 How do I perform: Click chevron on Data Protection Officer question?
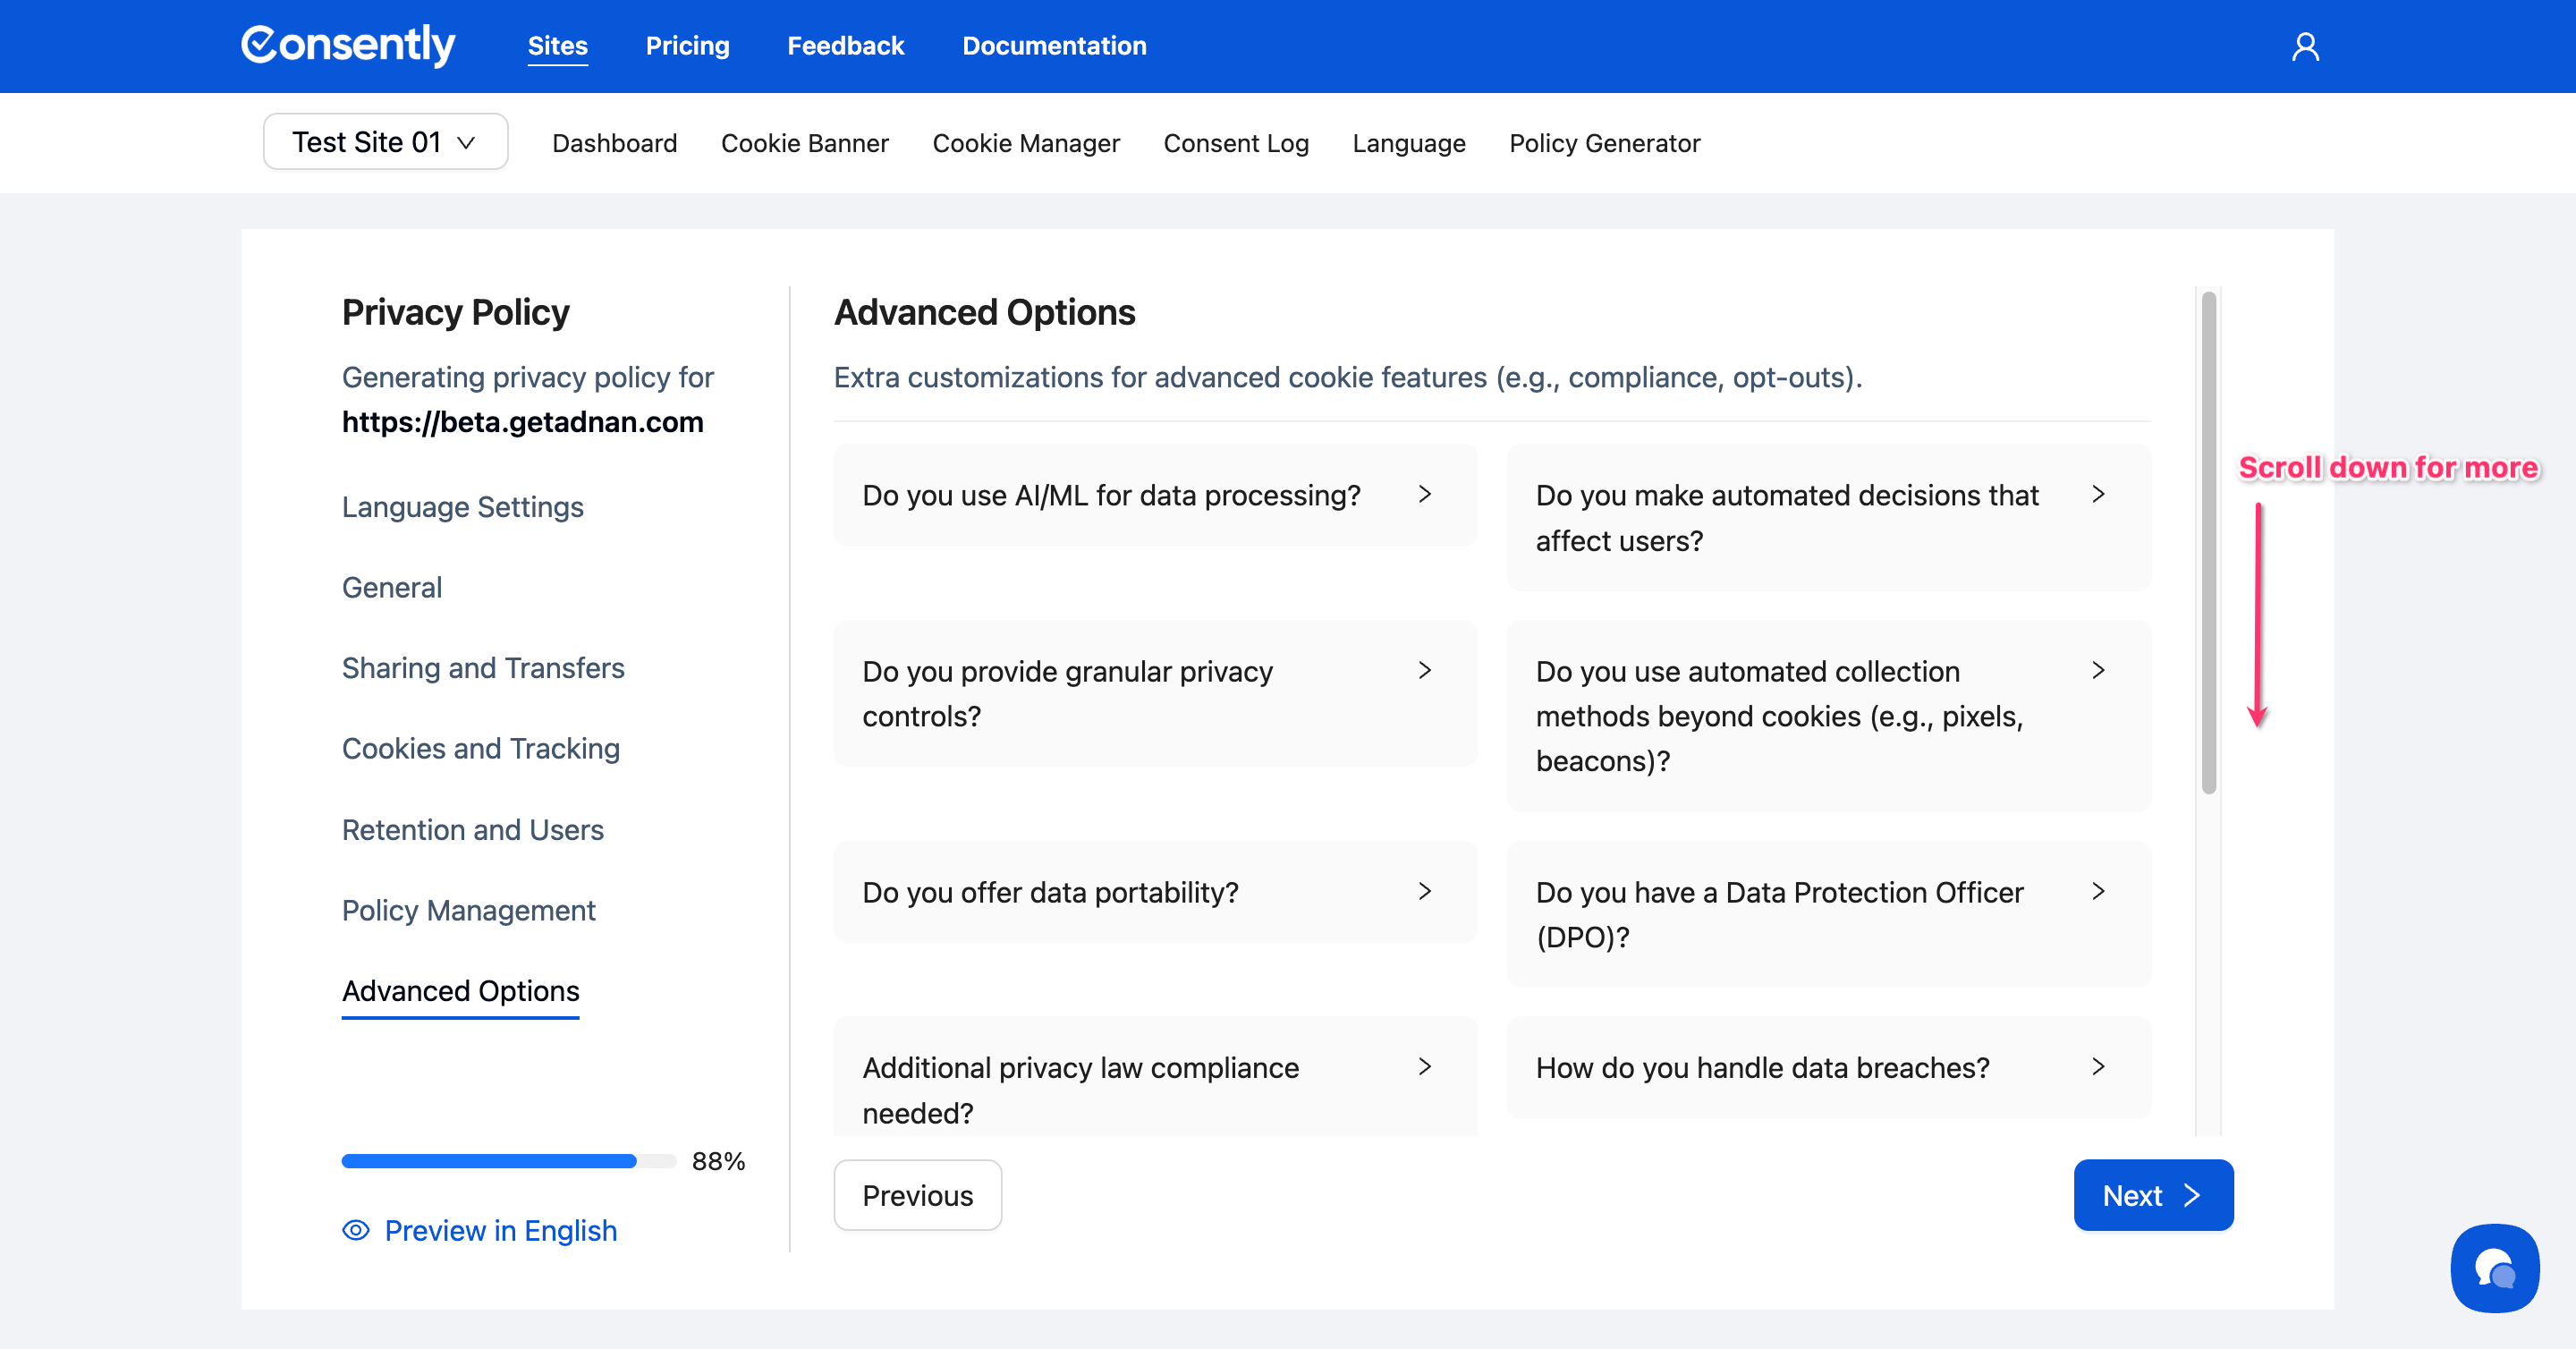pos(2098,891)
